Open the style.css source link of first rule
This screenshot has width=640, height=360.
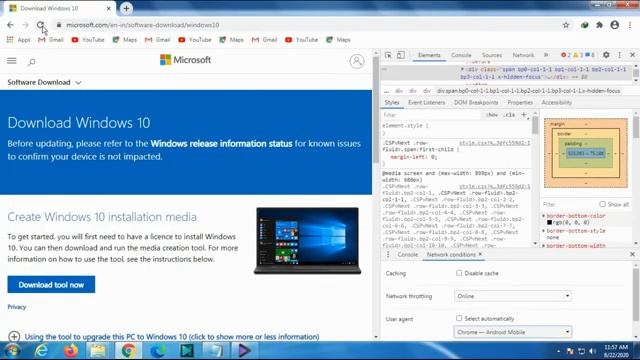pos(494,143)
